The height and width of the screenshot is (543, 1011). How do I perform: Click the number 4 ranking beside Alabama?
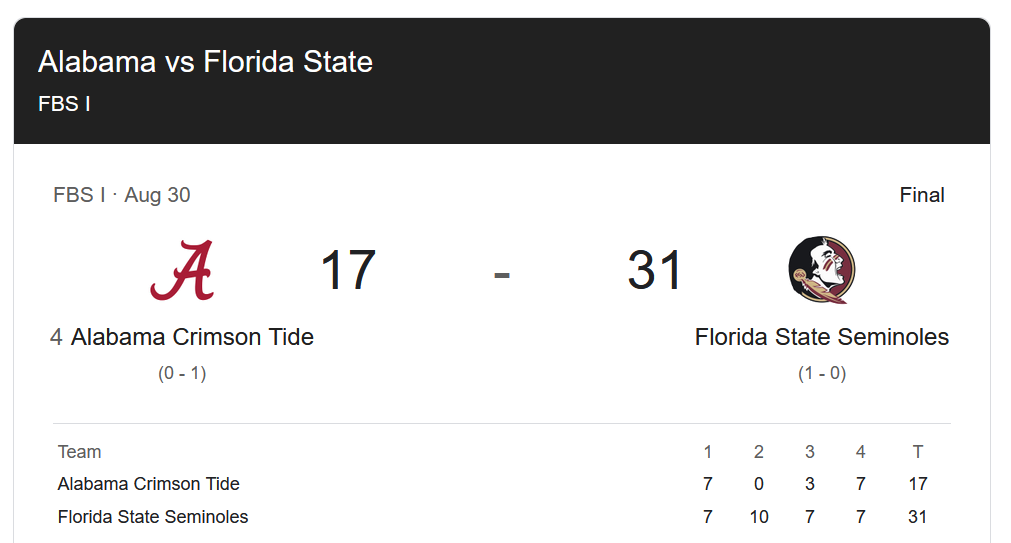[56, 338]
